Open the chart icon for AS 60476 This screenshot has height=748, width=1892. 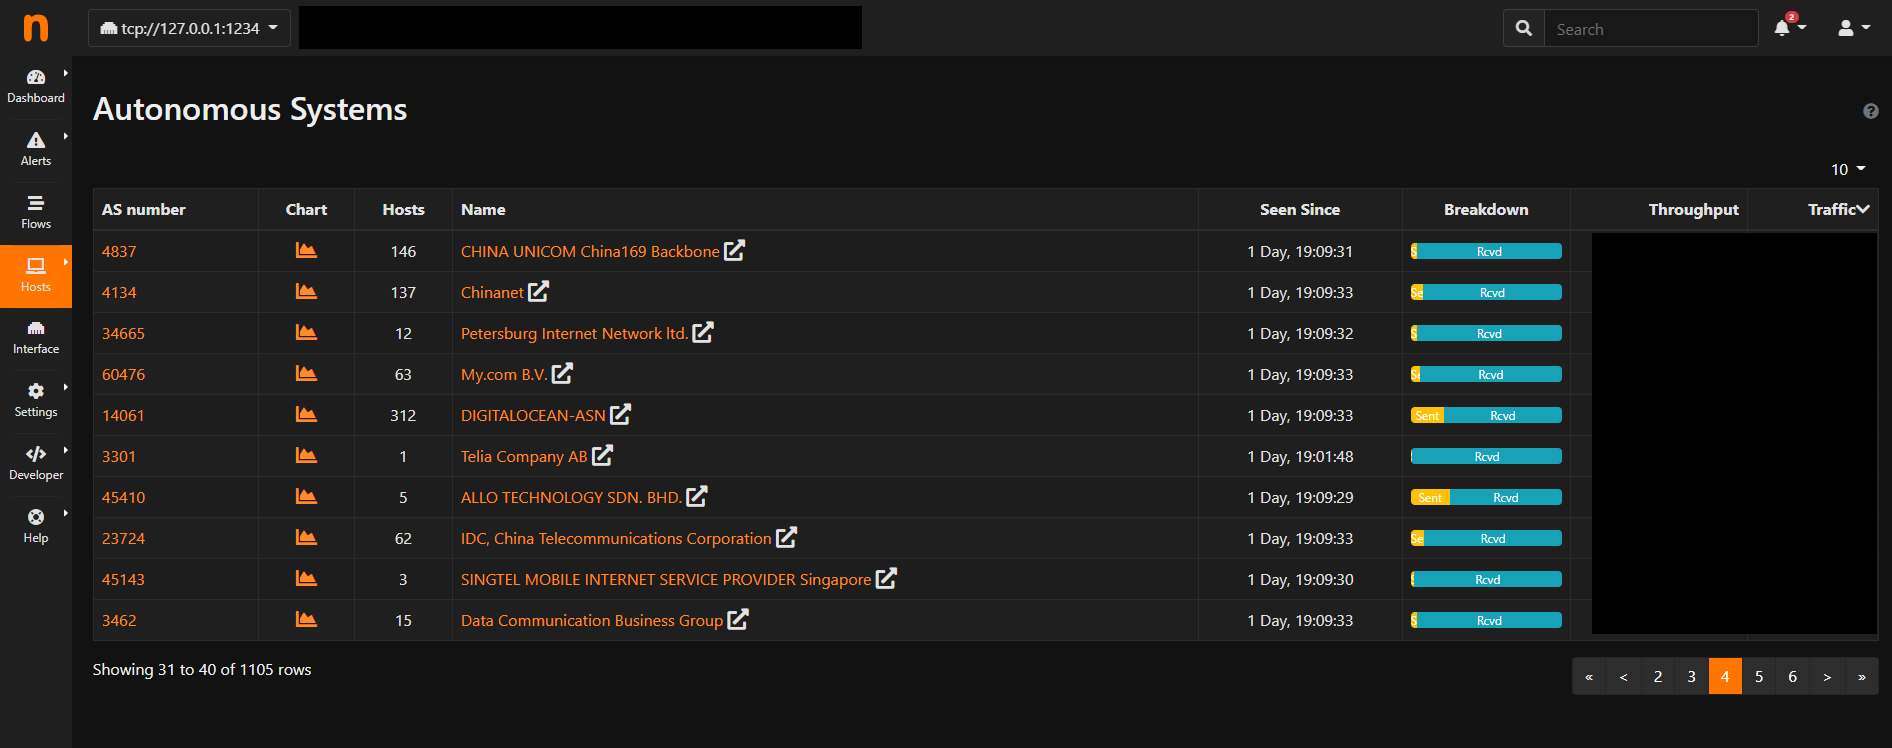click(x=306, y=373)
